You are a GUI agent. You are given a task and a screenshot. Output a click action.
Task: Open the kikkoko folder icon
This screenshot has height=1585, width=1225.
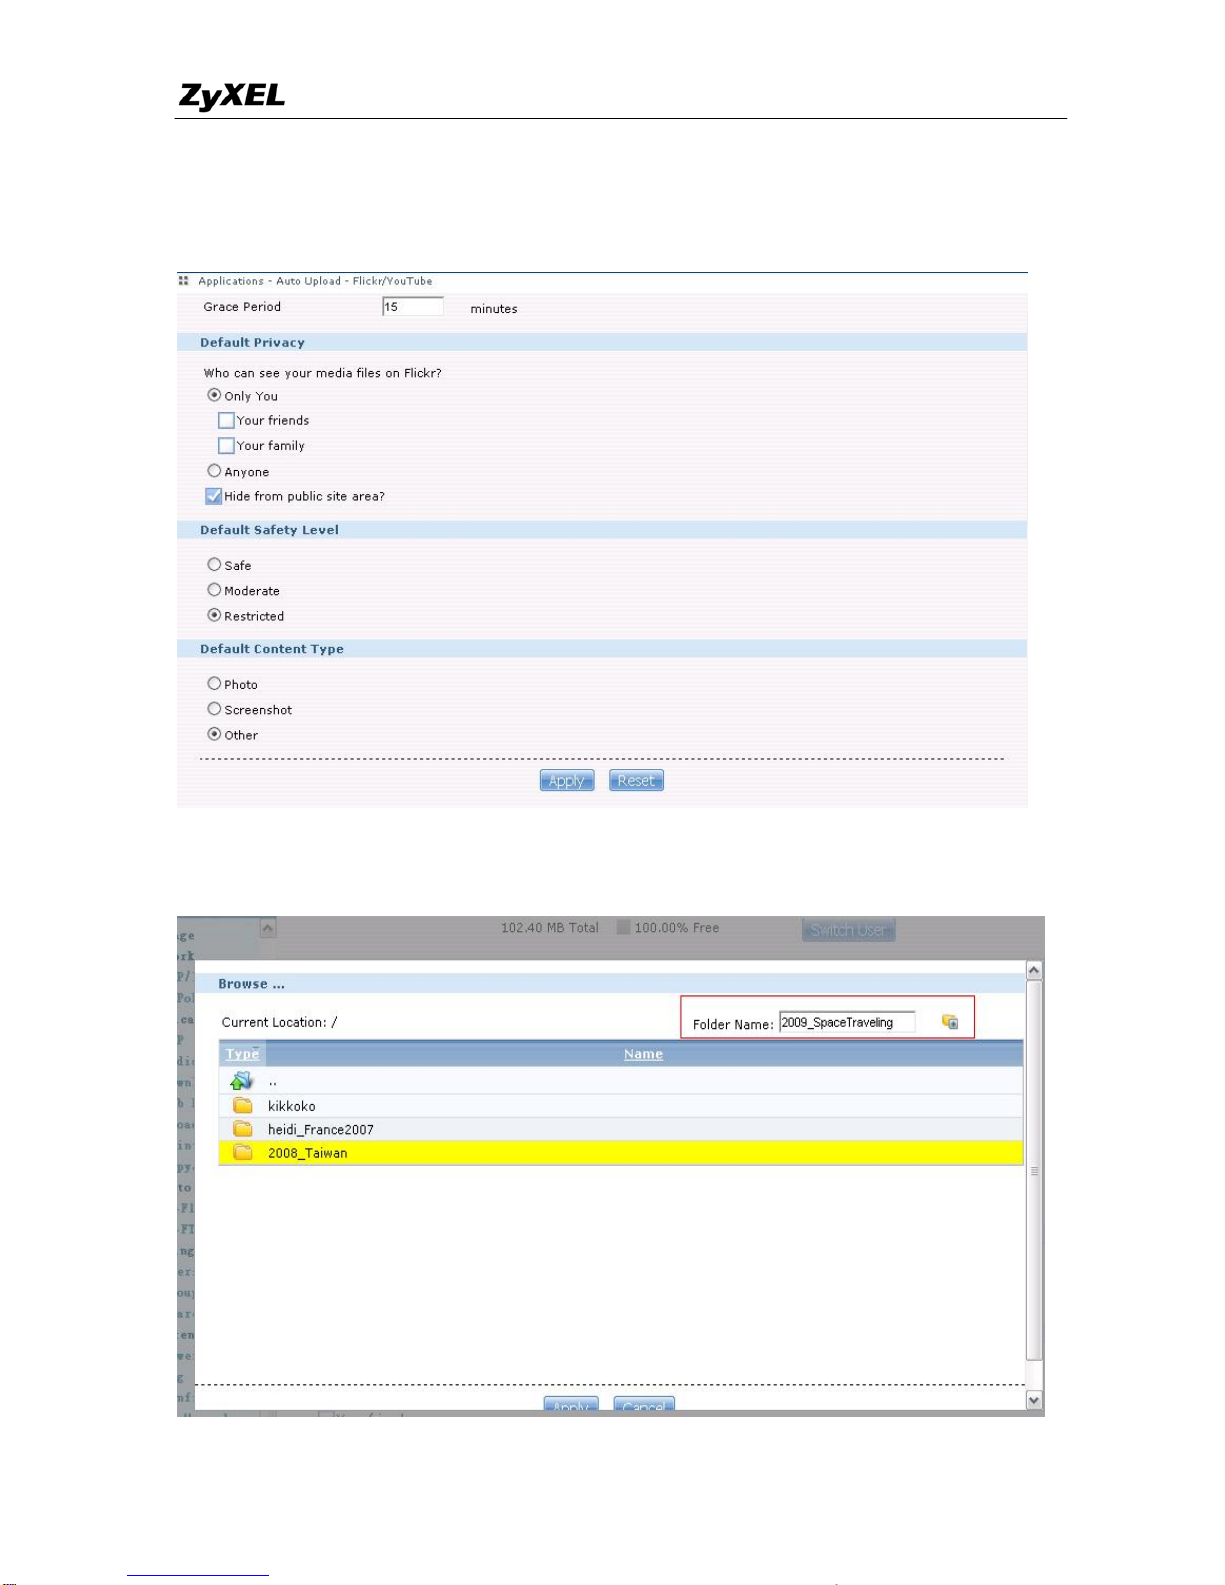[x=243, y=1105]
